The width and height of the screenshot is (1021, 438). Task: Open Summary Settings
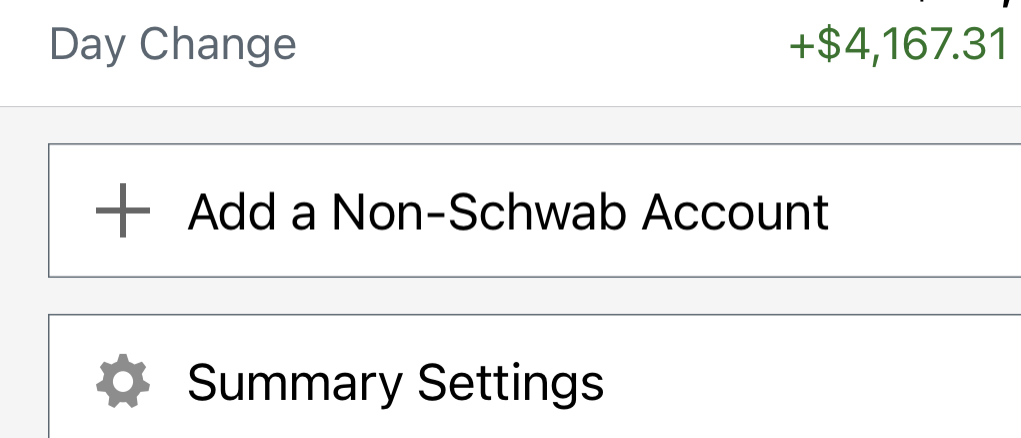click(535, 376)
